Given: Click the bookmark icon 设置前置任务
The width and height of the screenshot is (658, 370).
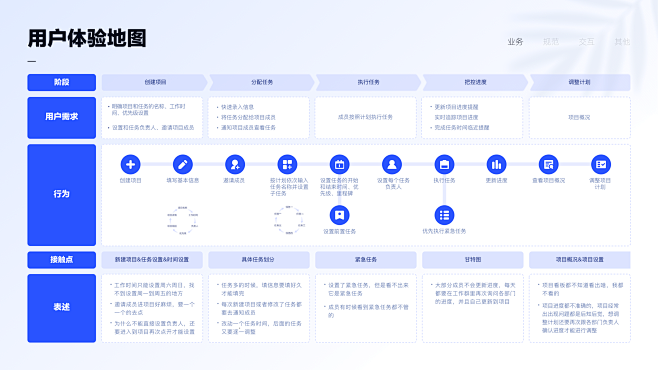Looking at the screenshot, I should pos(339,215).
